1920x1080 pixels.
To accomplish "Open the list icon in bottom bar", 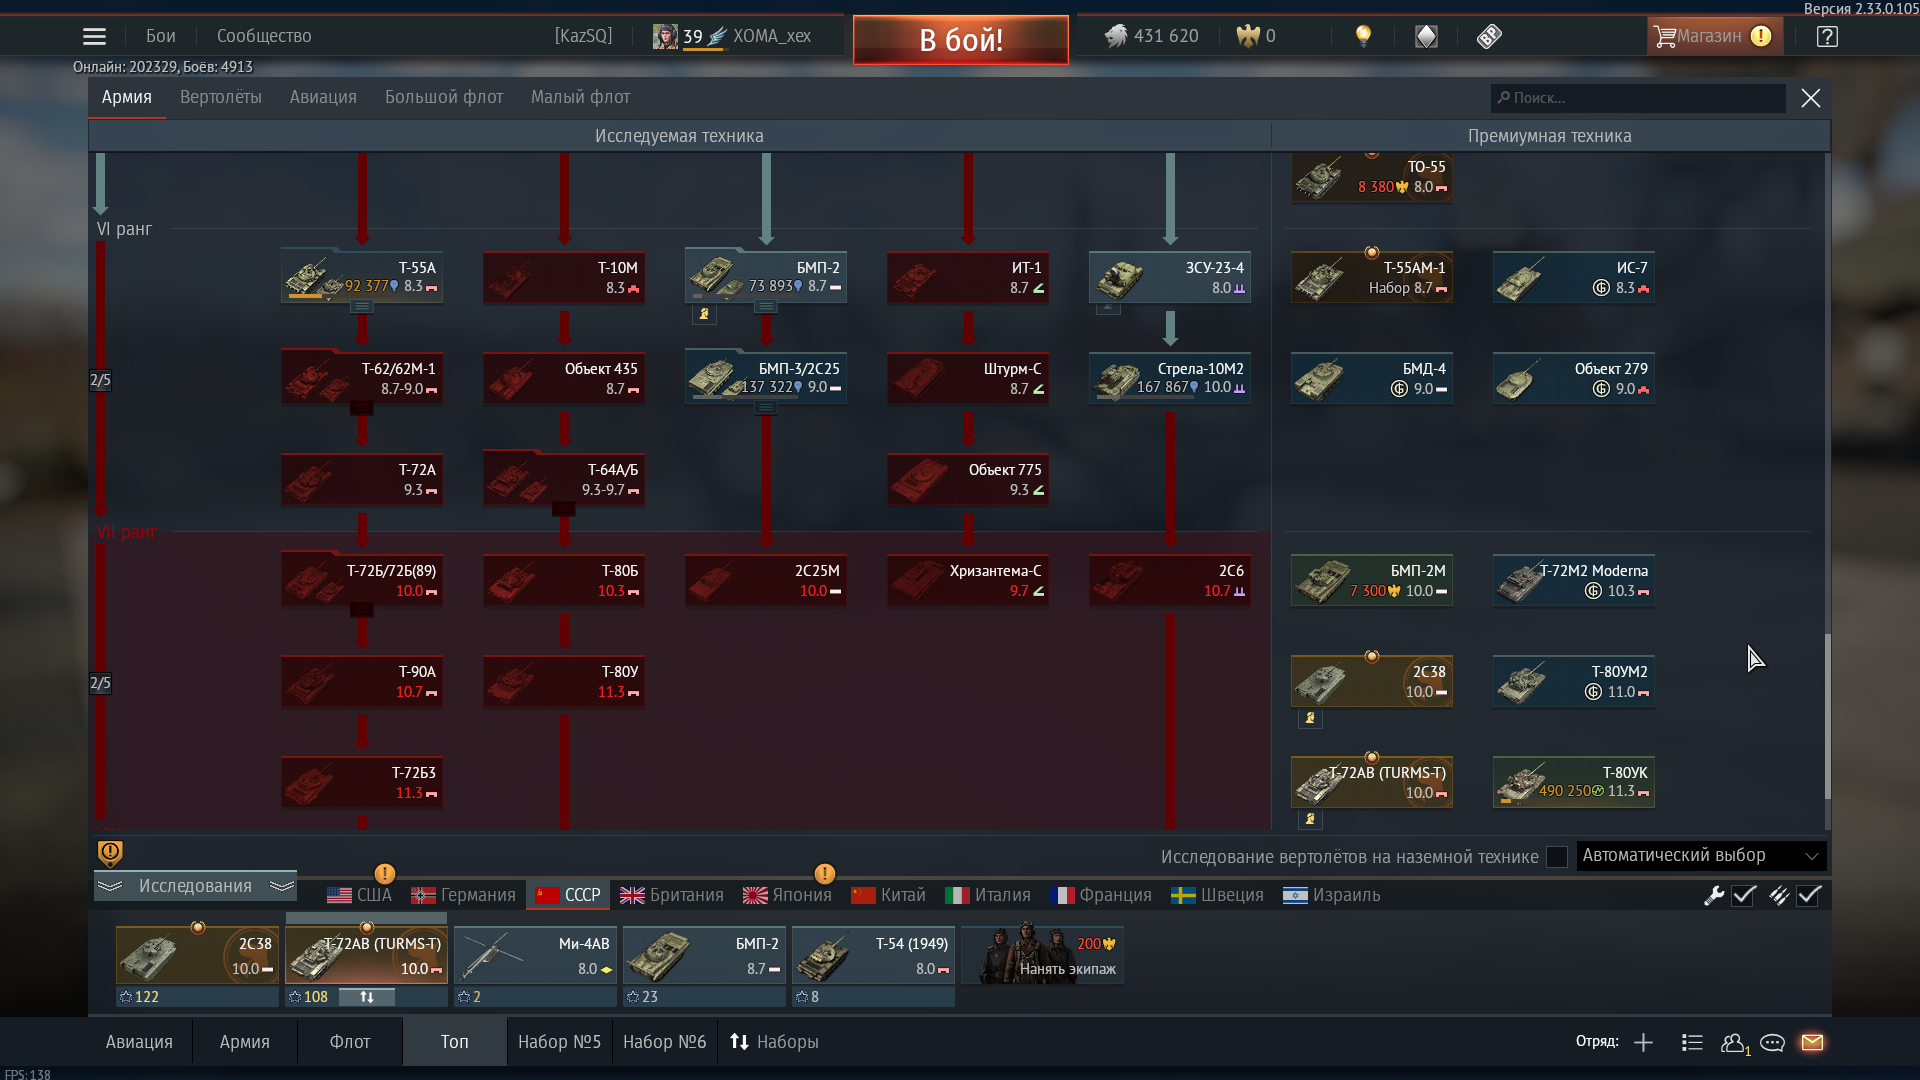I will pyautogui.click(x=1692, y=1042).
